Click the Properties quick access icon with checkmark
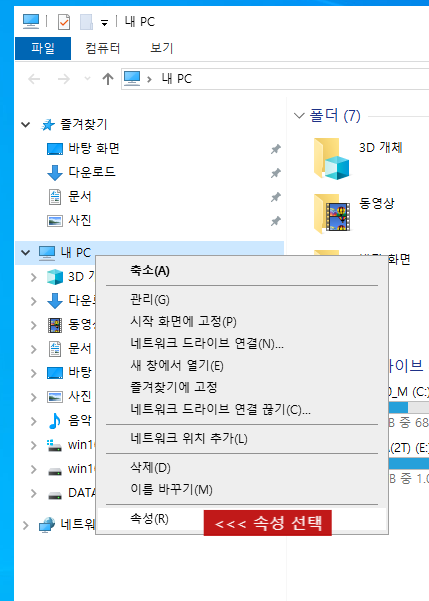 [64, 22]
